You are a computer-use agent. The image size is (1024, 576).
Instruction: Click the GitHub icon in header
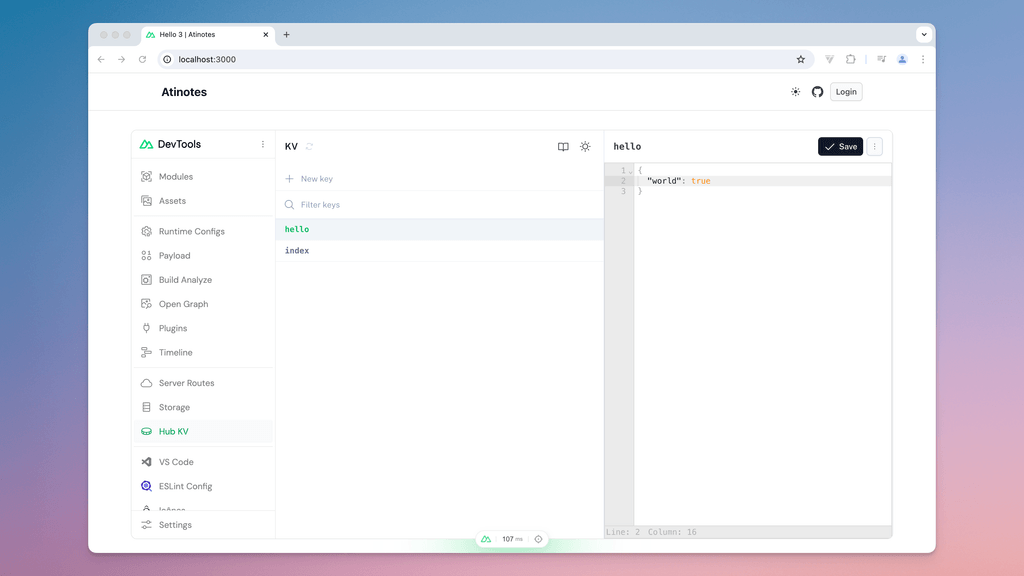coord(817,92)
